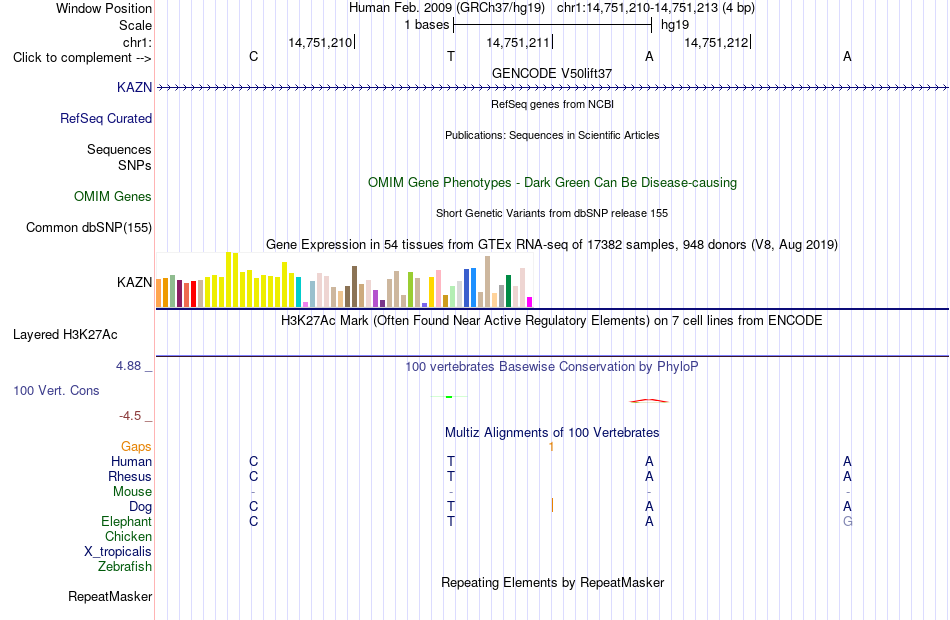Click Short Genetic Variants from dbSNP title
The width and height of the screenshot is (950, 620).
(x=552, y=213)
